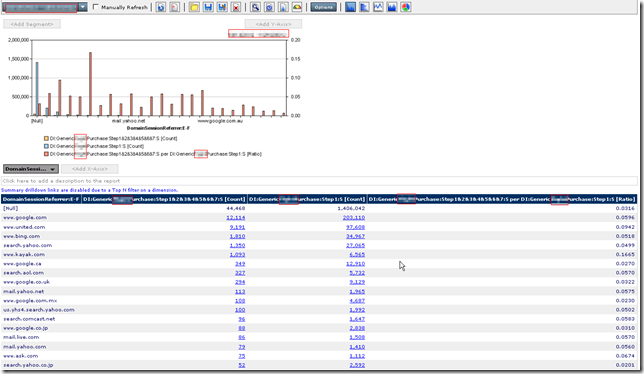Click orange legend swatch for Step1&2&3&4&5&6&7 Count

[x=46, y=138]
